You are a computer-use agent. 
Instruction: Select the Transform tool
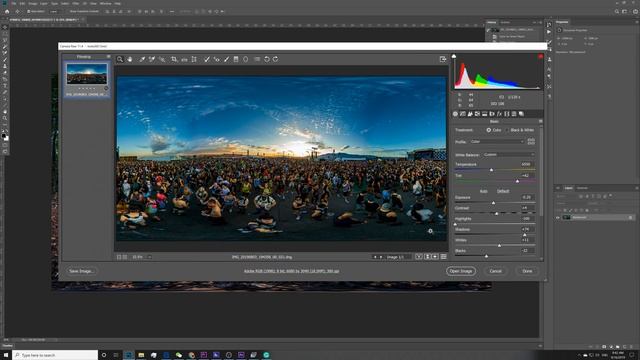pos(194,60)
